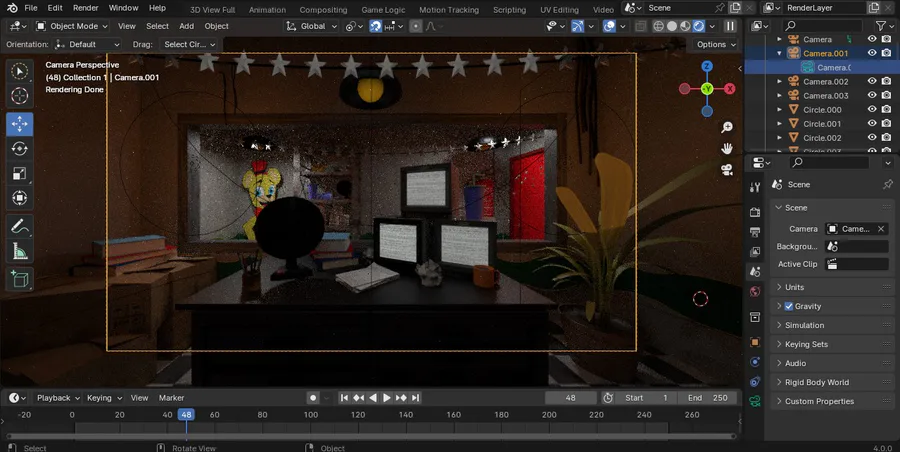This screenshot has height=452, width=900.
Task: Activate the Scale tool
Action: pyautogui.click(x=20, y=173)
